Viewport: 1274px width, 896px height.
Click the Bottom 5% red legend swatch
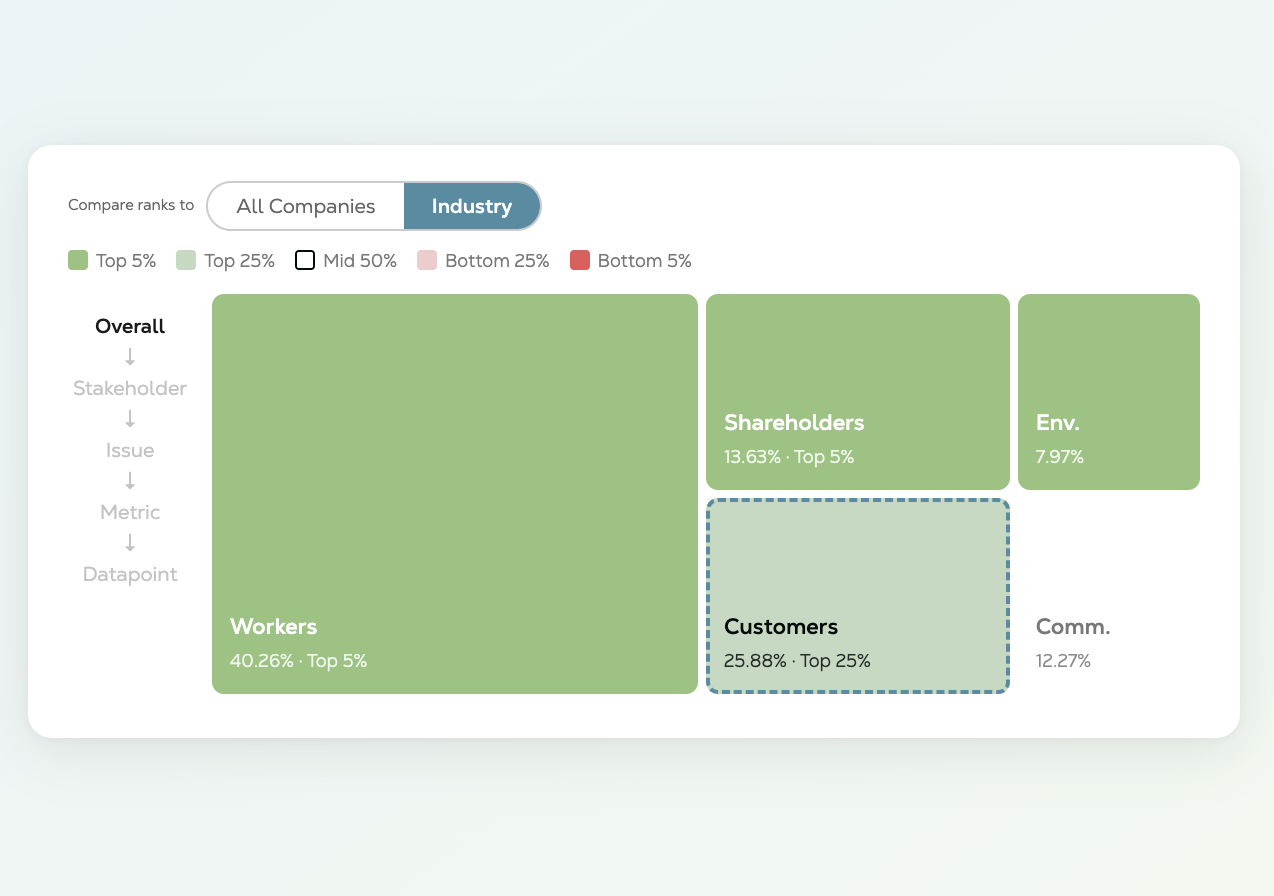[580, 261]
